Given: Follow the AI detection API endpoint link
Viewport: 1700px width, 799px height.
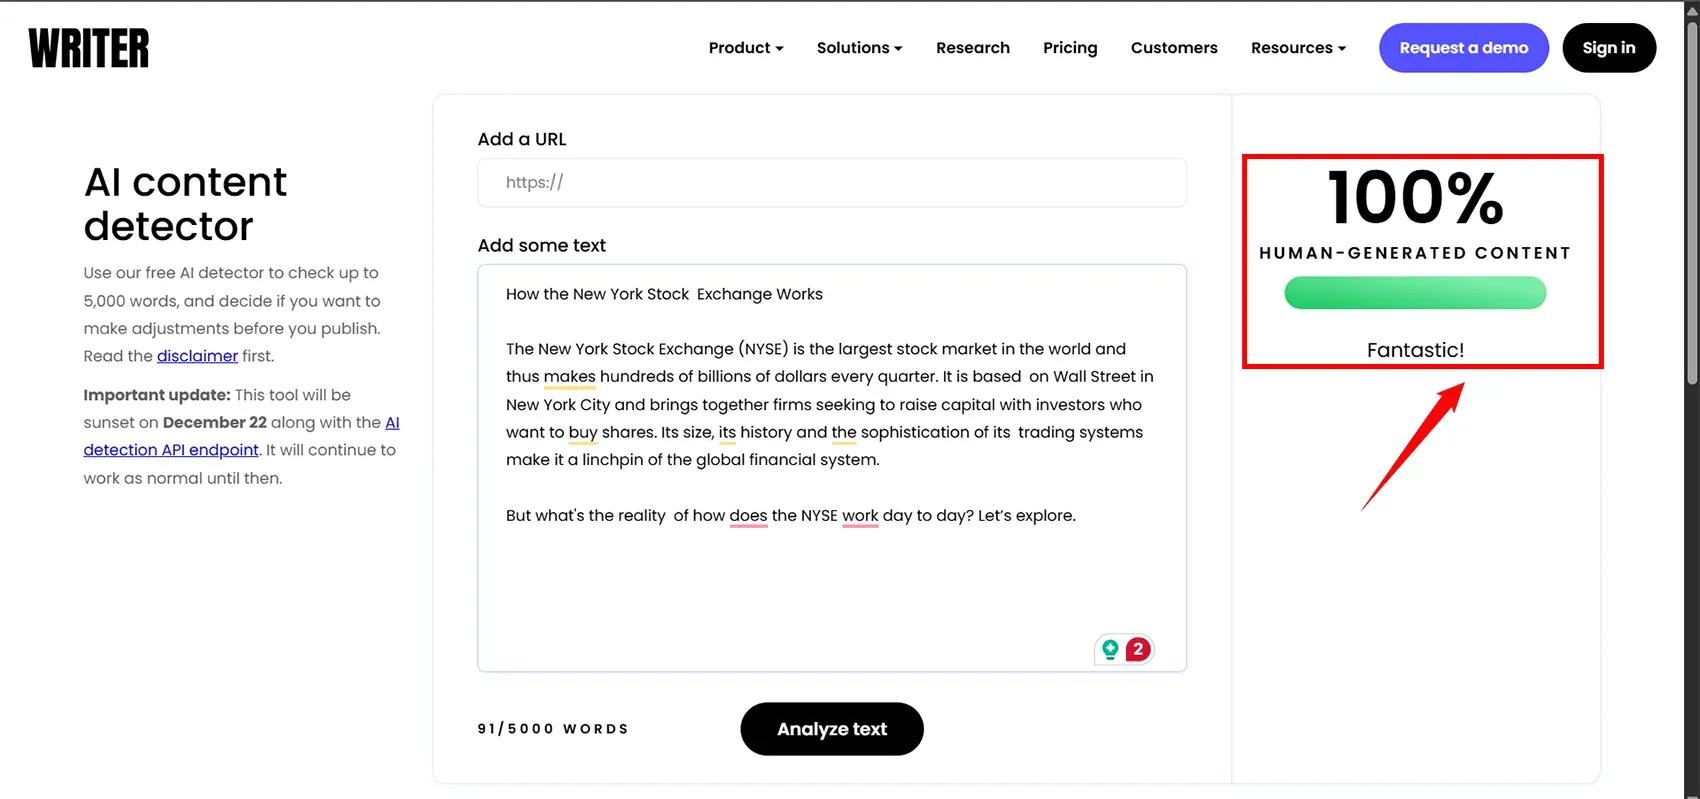Looking at the screenshot, I should tap(171, 450).
